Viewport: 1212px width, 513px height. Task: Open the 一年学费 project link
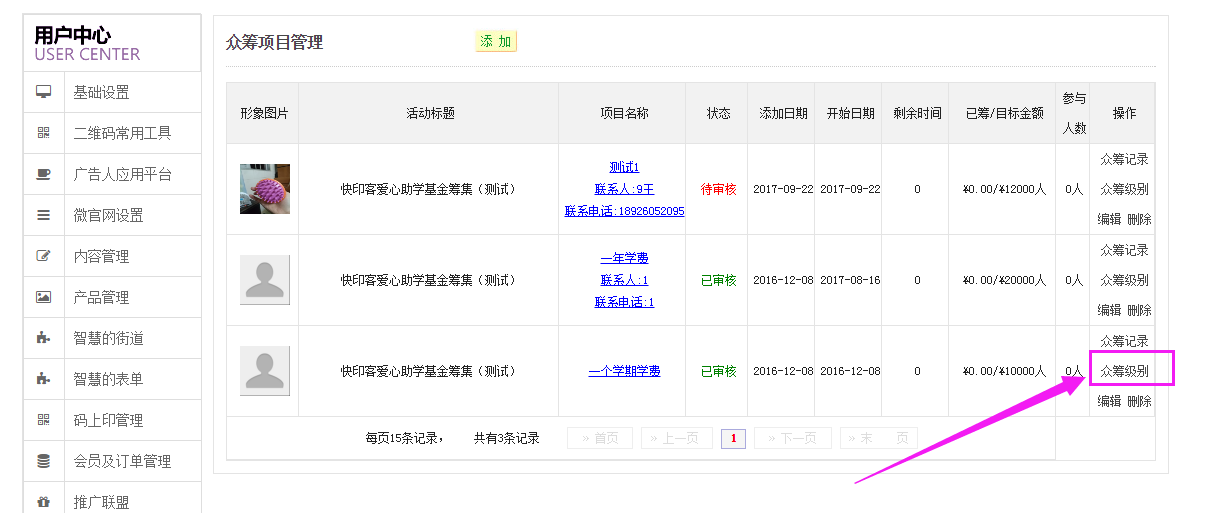point(624,258)
